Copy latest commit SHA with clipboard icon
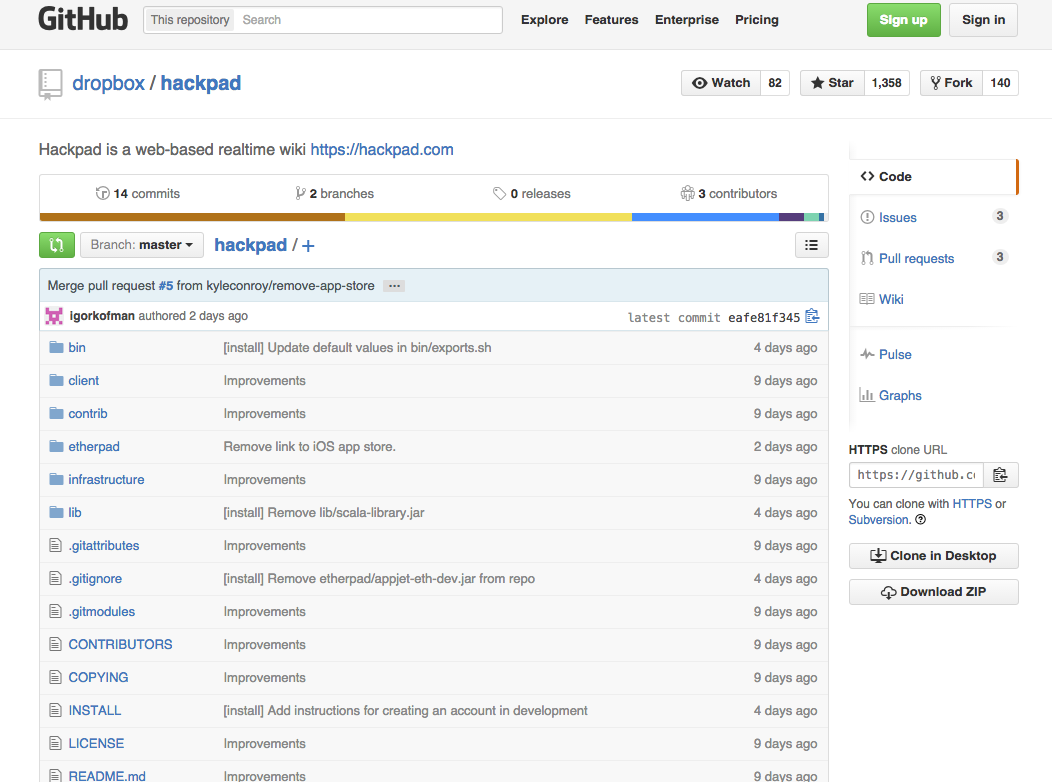The image size is (1052, 782). (x=812, y=316)
